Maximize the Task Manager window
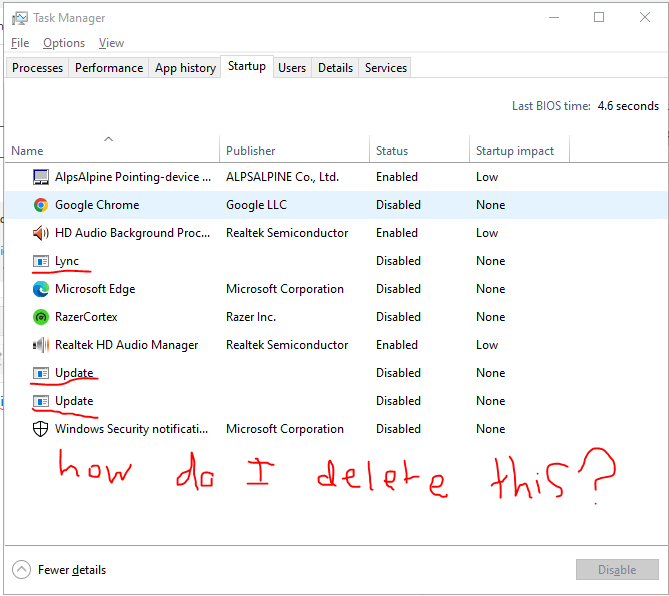Image resolution: width=669 pixels, height=596 pixels. pyautogui.click(x=599, y=17)
